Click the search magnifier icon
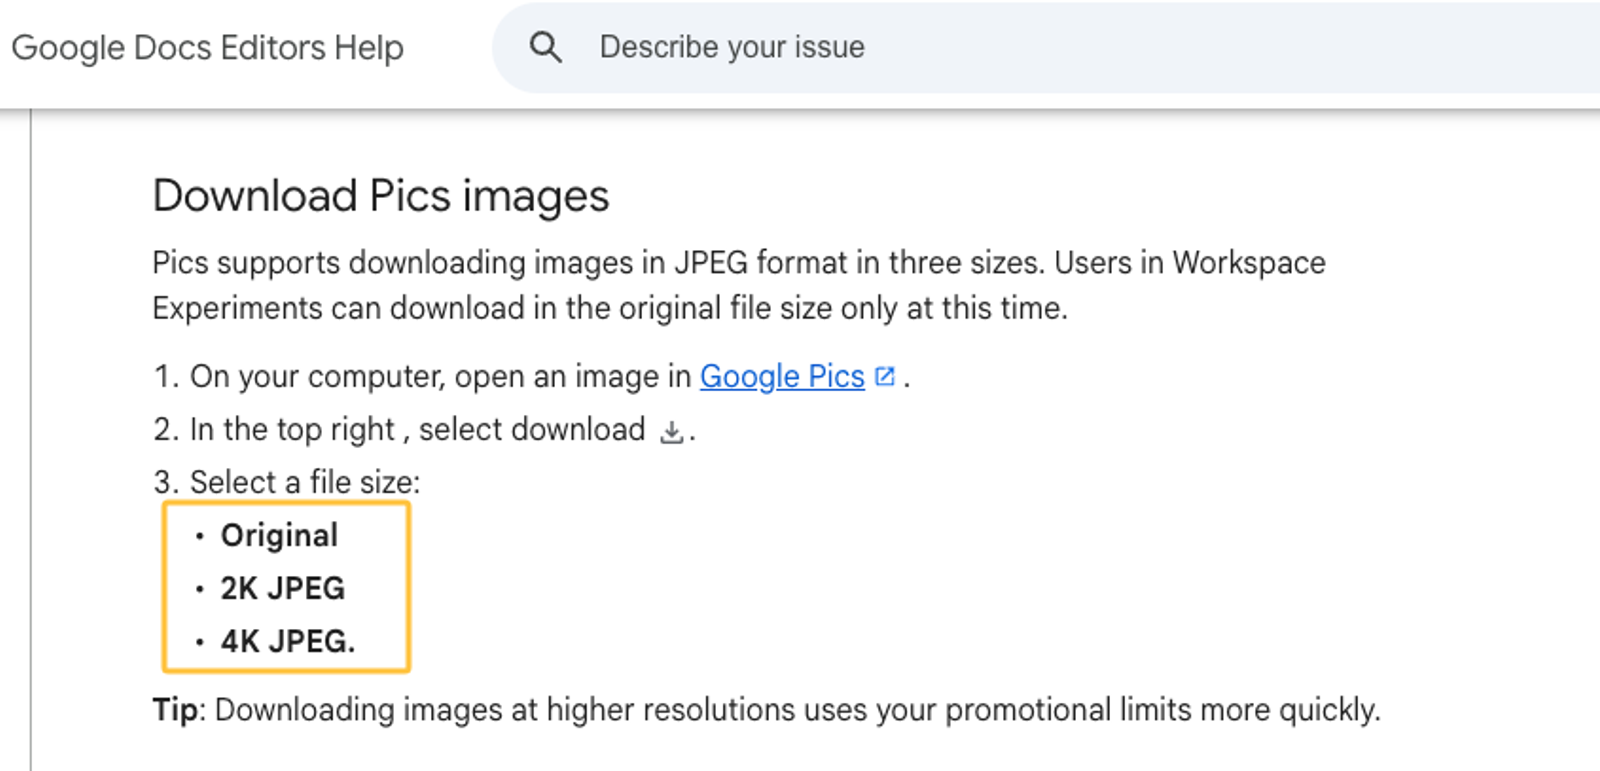This screenshot has height=771, width=1600. 545,47
